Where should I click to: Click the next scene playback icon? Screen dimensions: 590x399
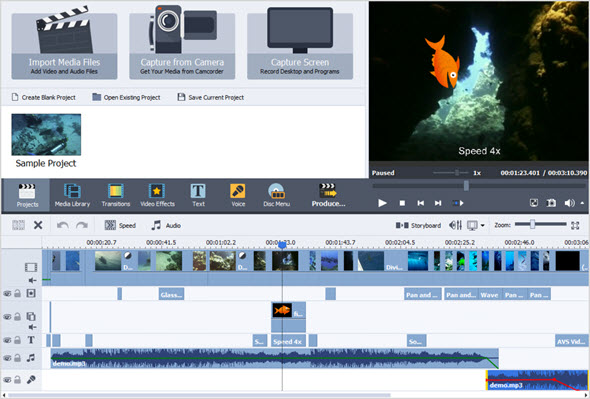[458, 203]
